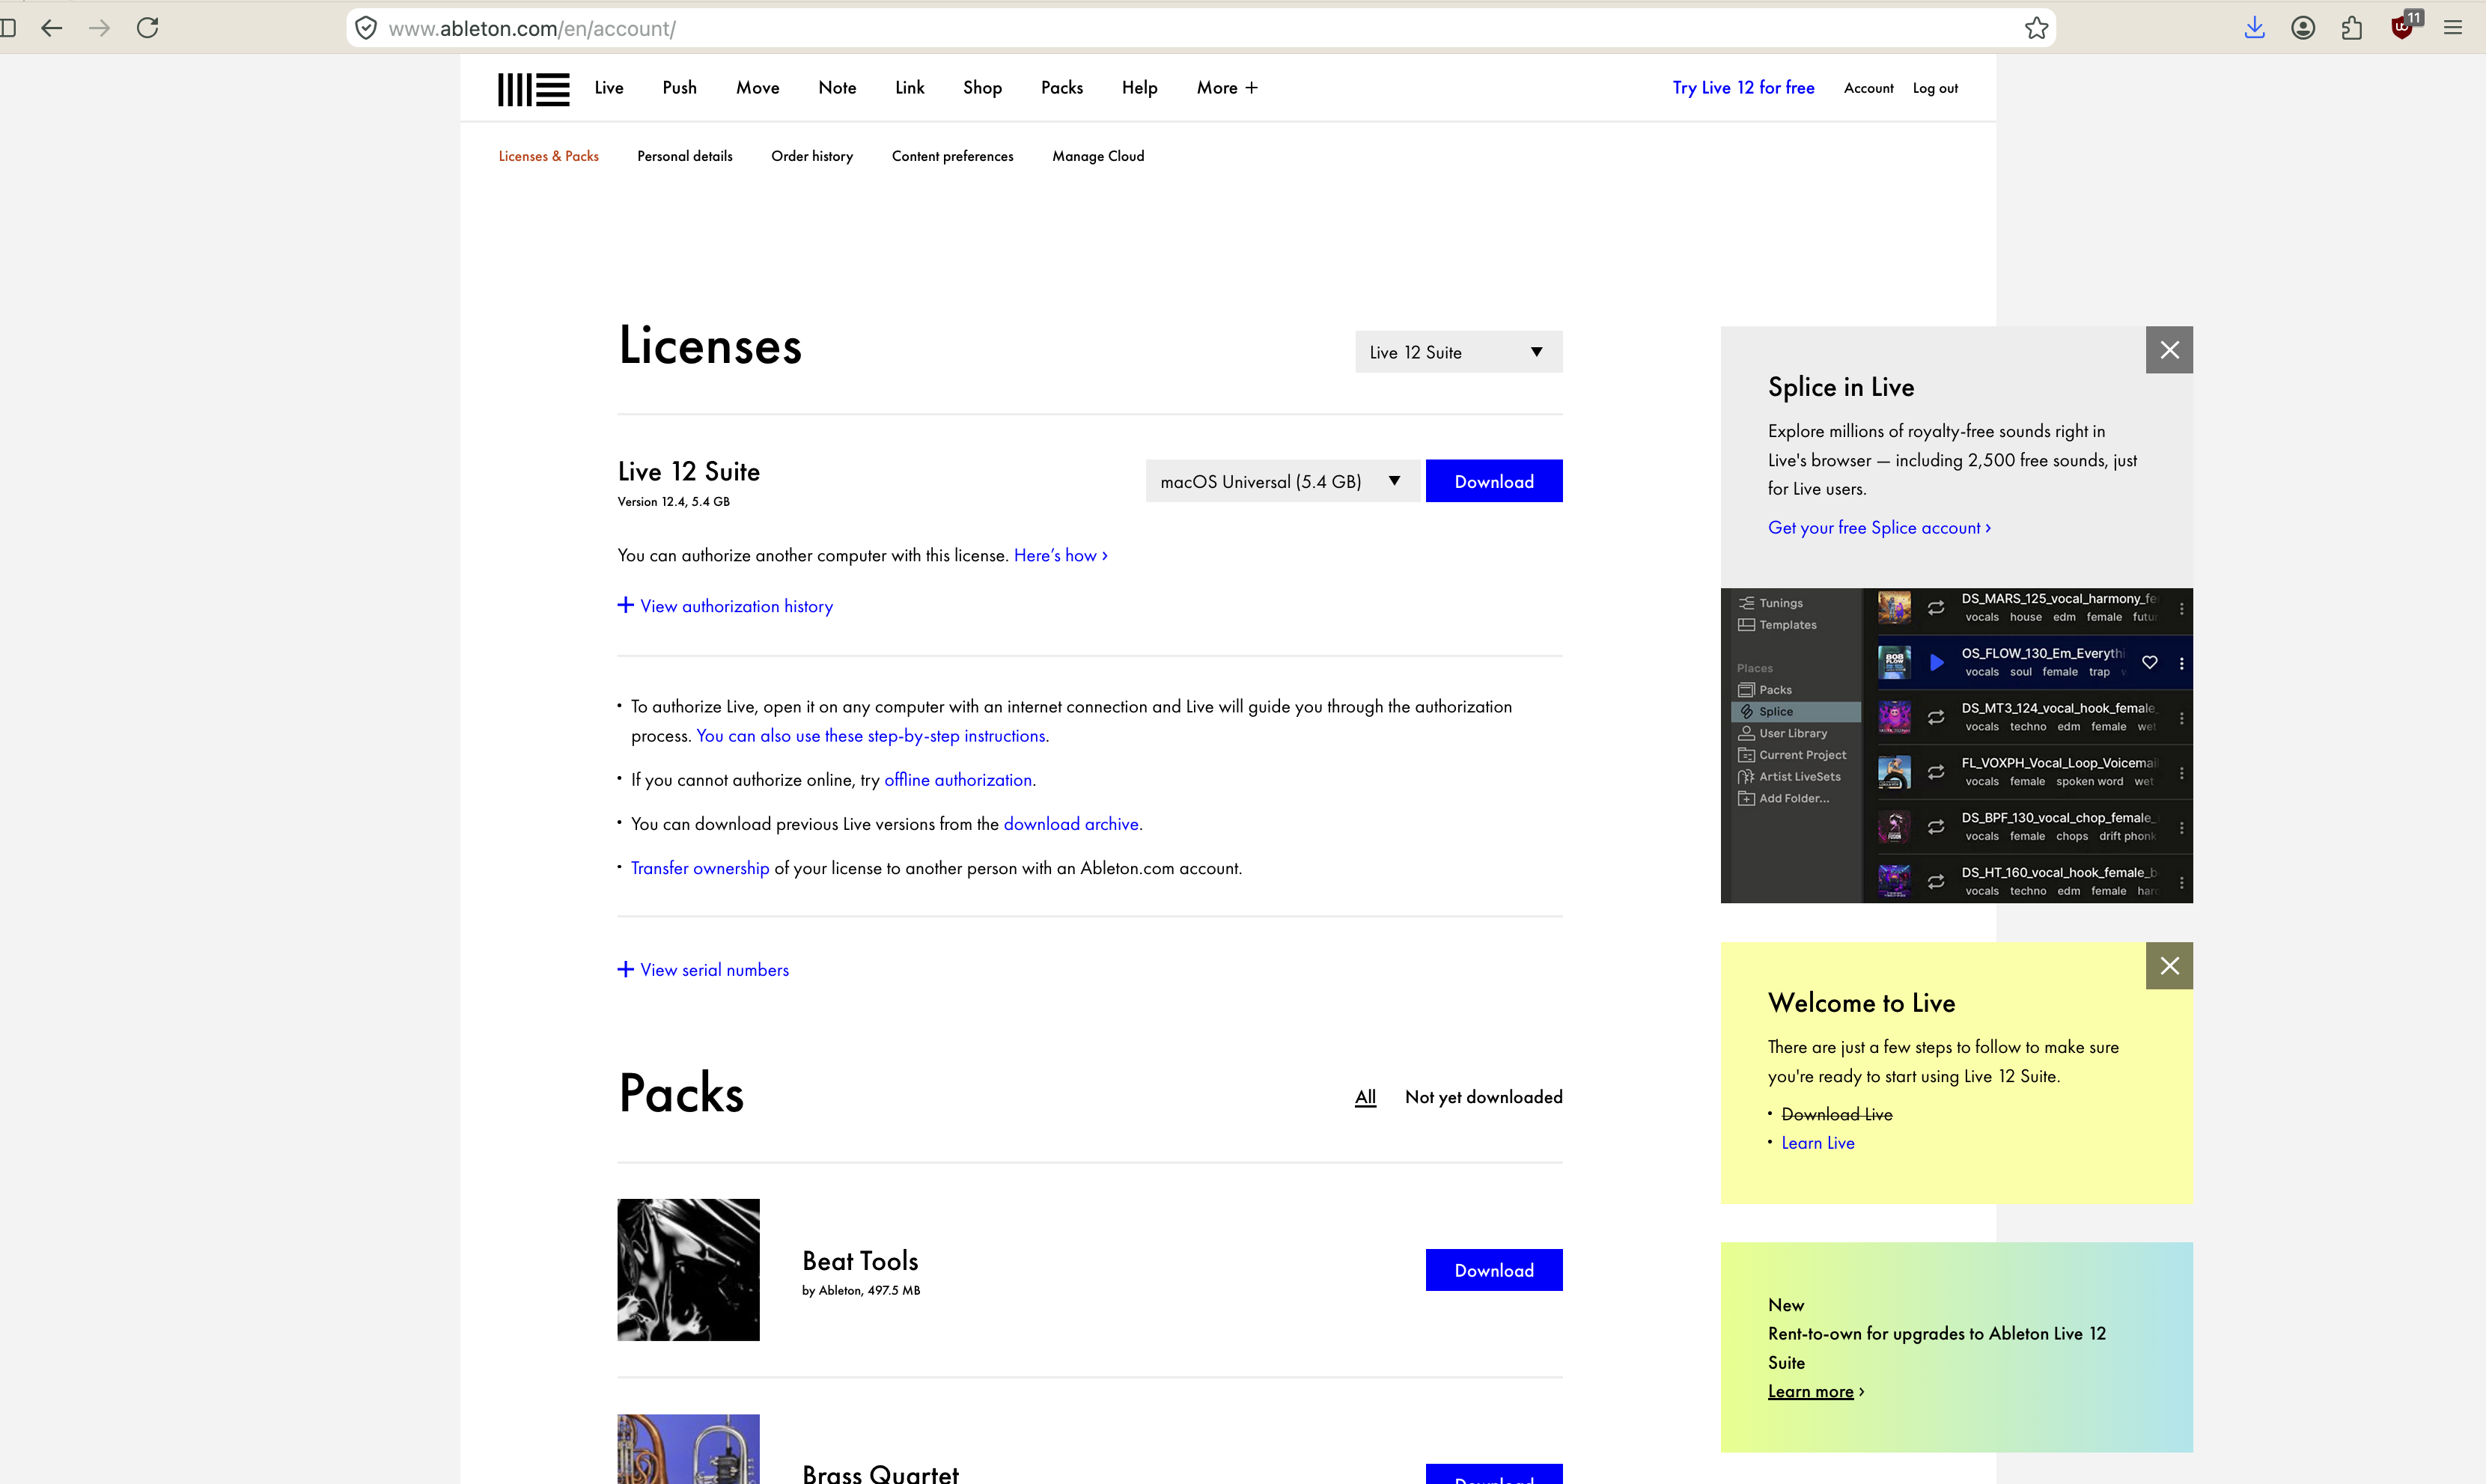Switch to Manage Cloud tab
Screen dimensions: 2486x1484
click(x=1098, y=156)
